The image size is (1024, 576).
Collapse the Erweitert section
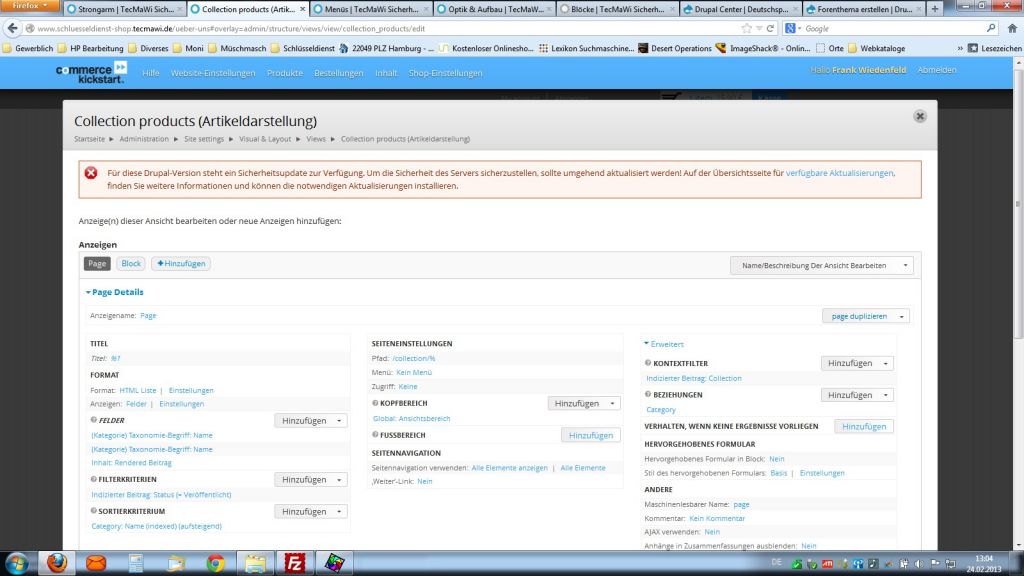click(664, 343)
